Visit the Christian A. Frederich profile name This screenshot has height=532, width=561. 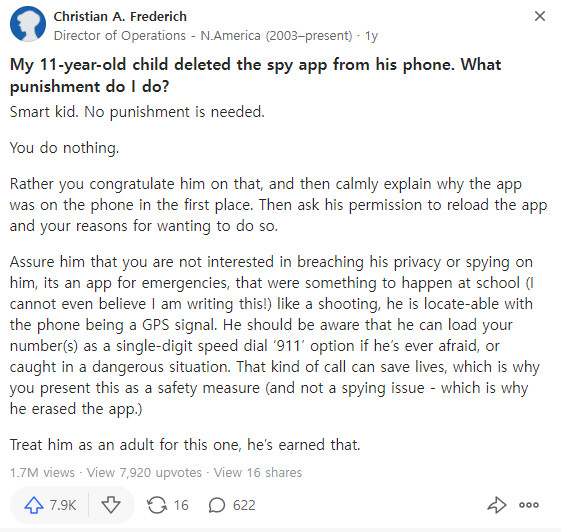pyautogui.click(x=120, y=16)
